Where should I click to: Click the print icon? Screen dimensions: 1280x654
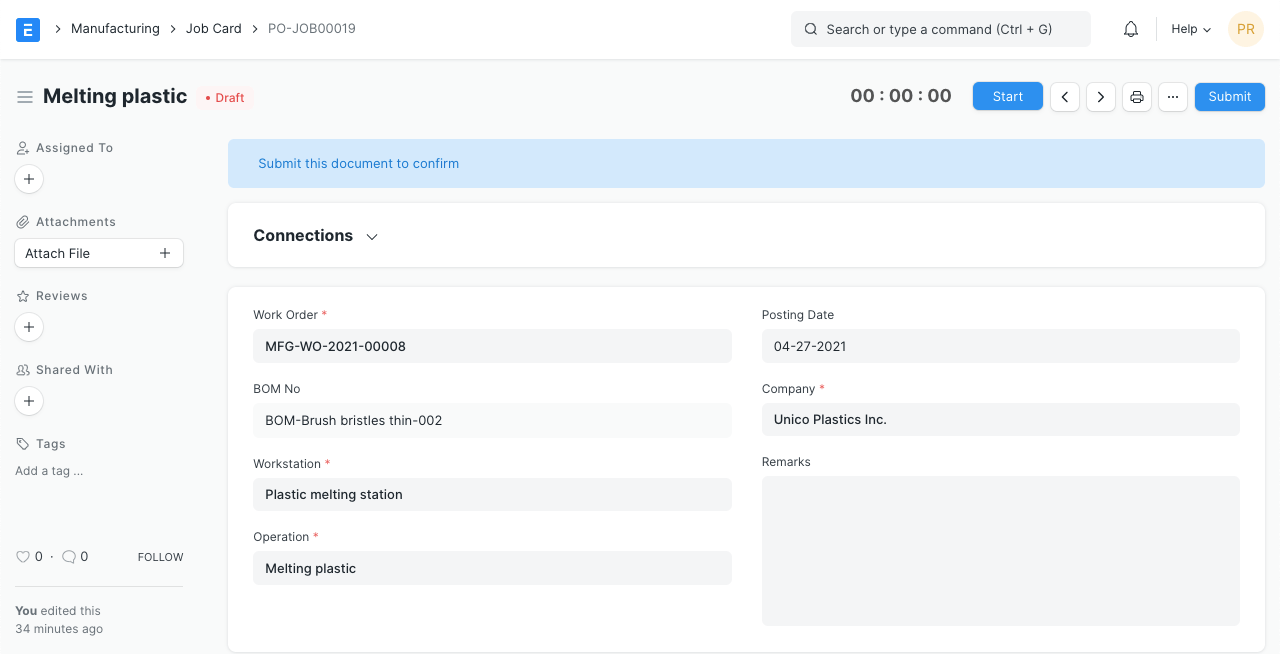tap(1137, 97)
